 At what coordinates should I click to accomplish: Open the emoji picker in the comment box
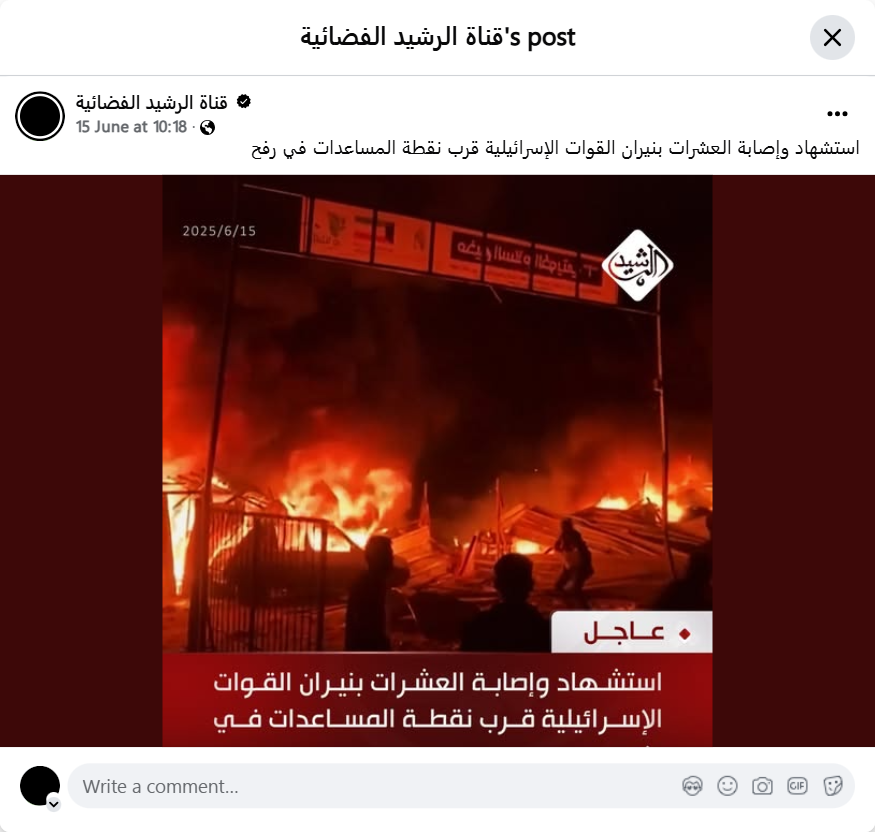(727, 786)
